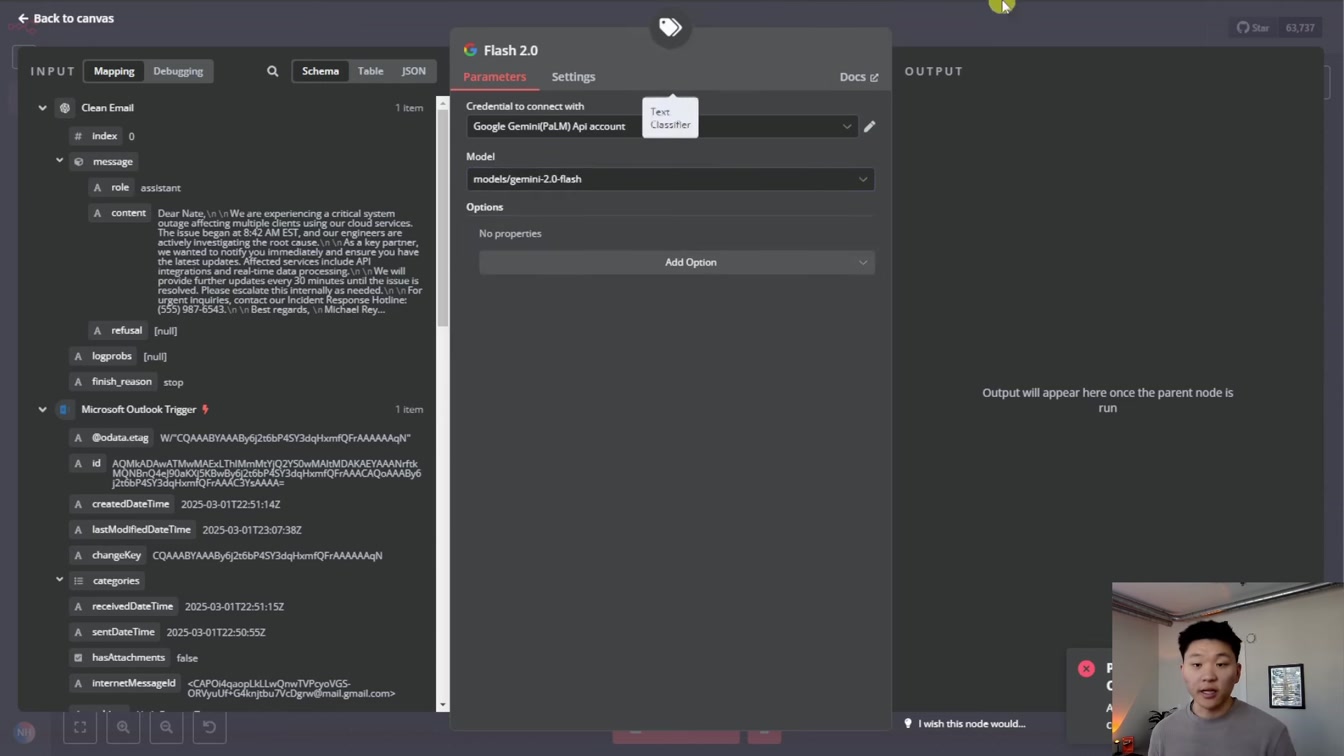1344x756 pixels.
Task: Select the sentDateTime field pill
Action: click(x=115, y=632)
